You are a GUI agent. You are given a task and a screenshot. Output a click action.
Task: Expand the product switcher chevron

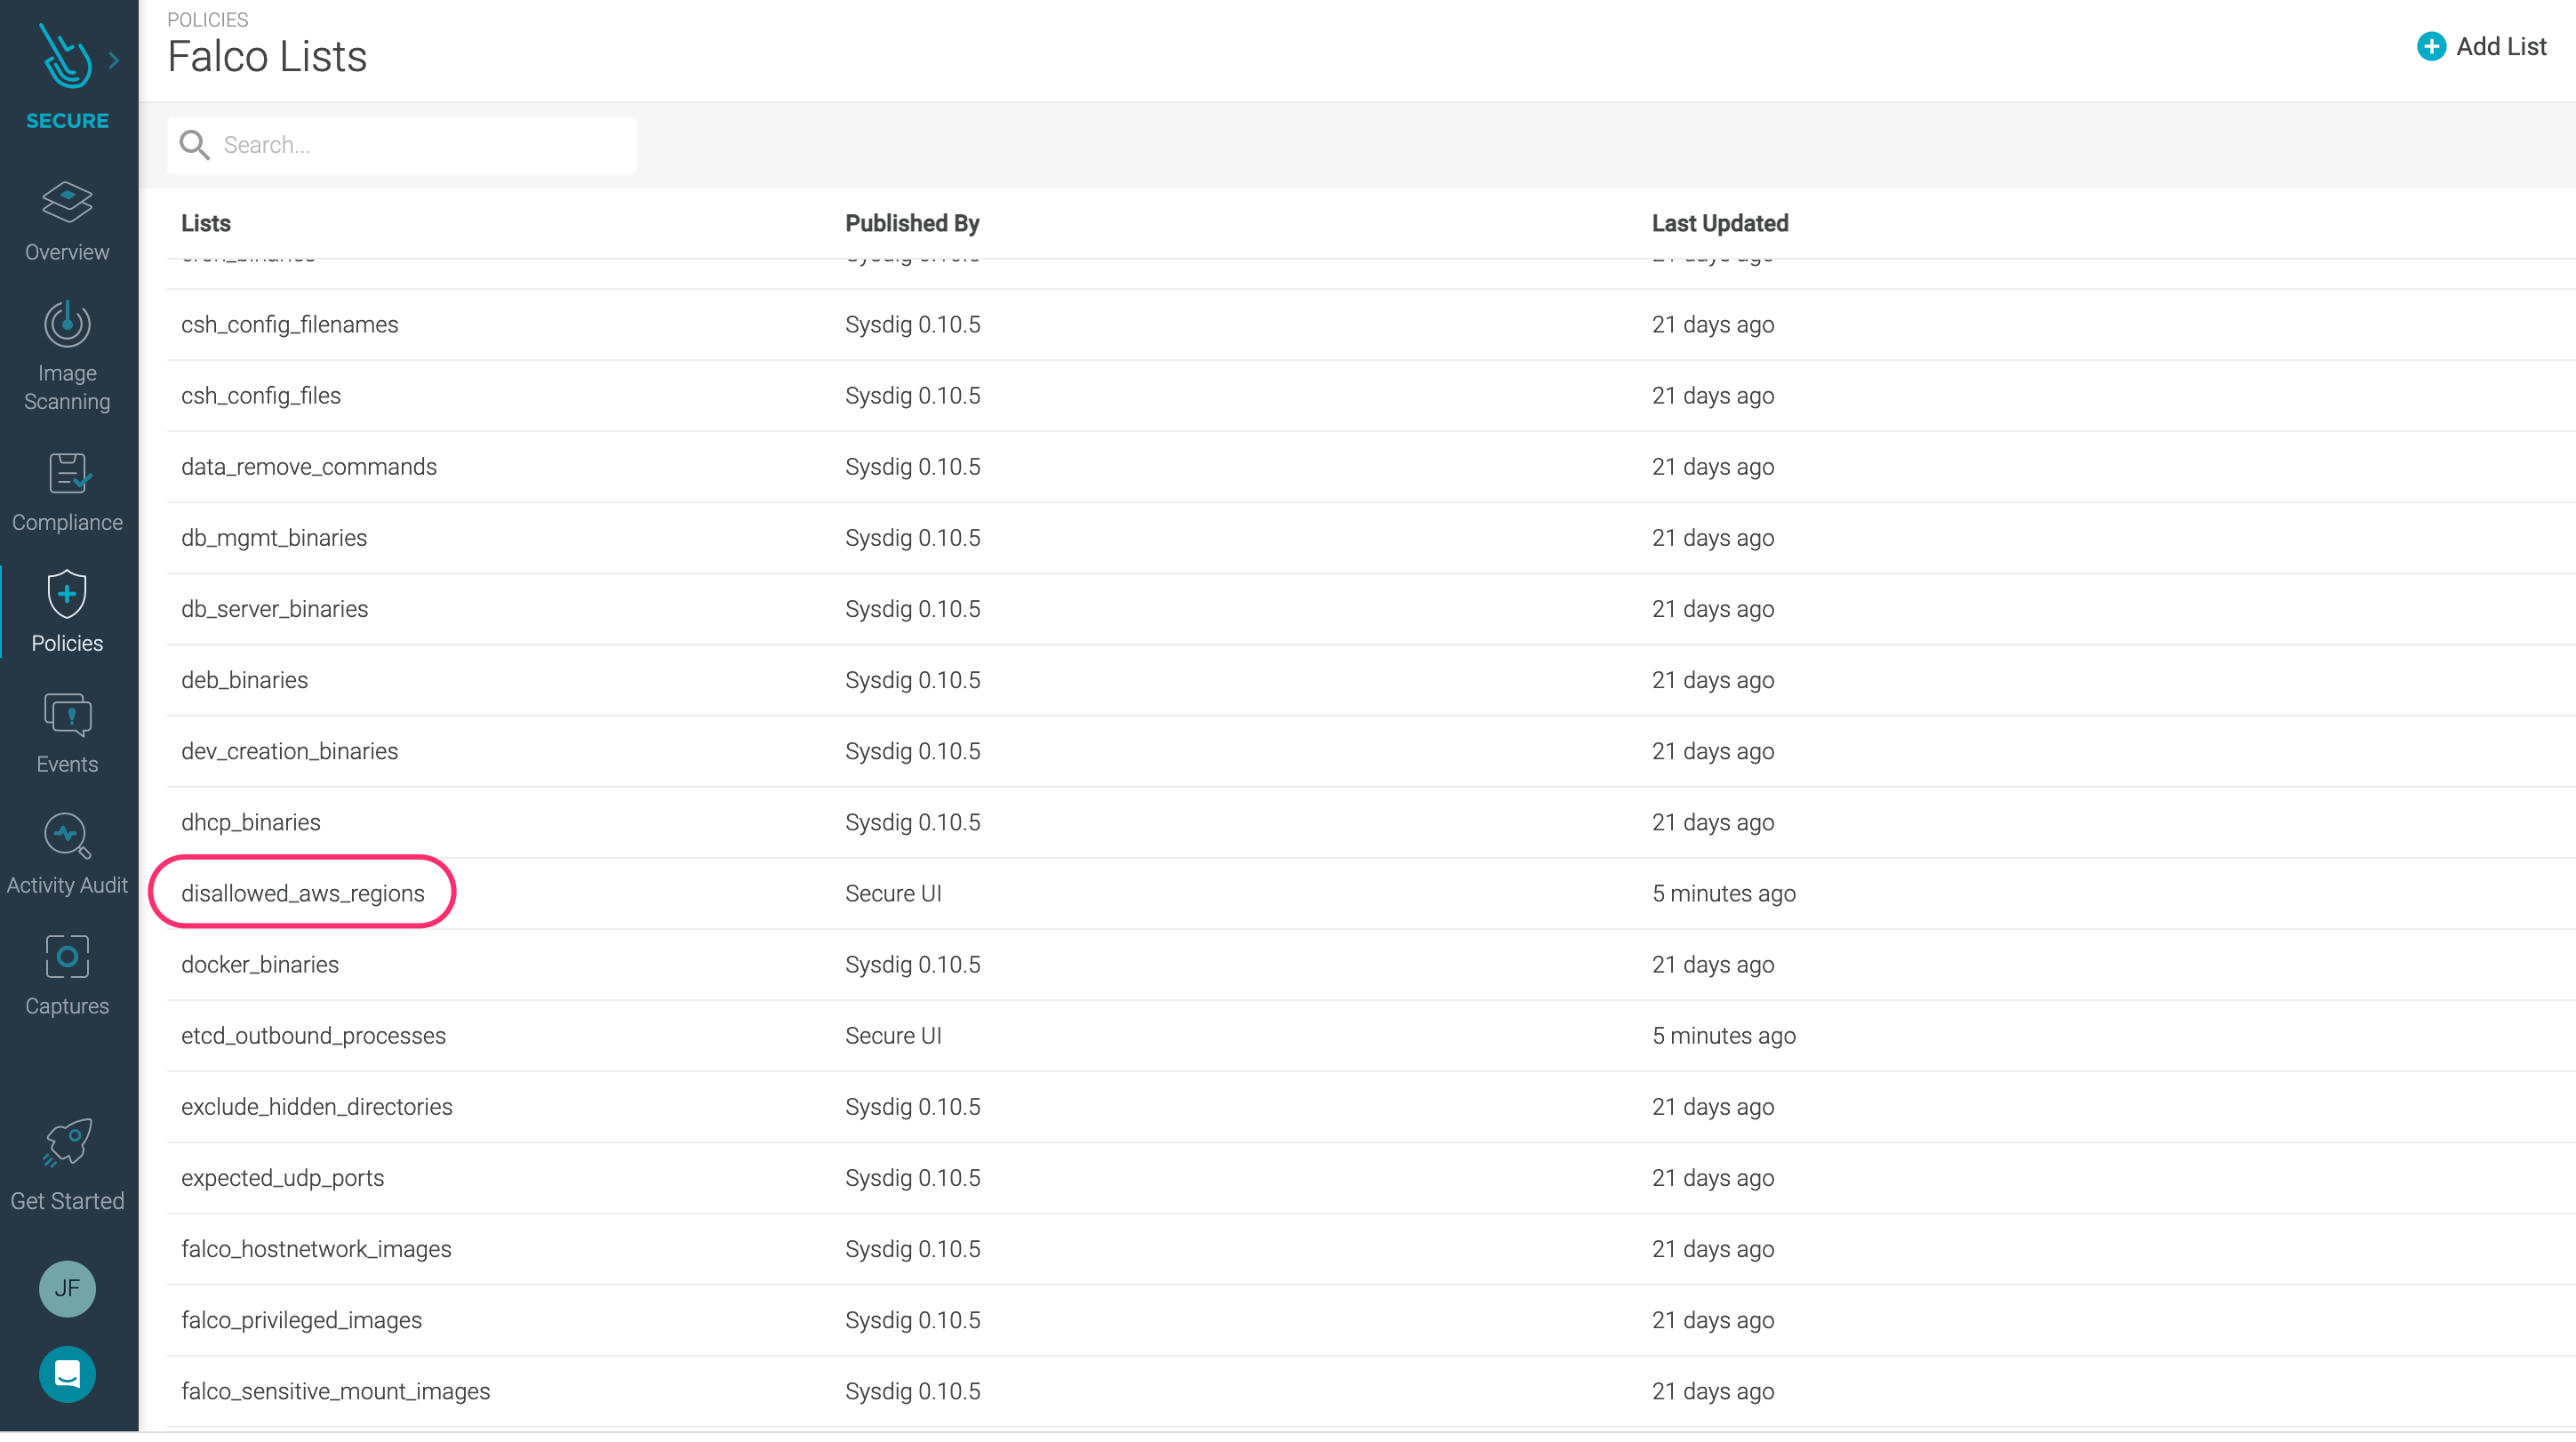(114, 60)
